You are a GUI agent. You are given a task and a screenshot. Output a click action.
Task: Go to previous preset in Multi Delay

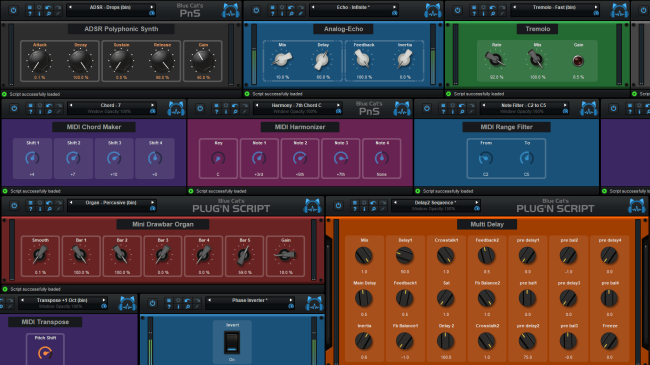(395, 202)
